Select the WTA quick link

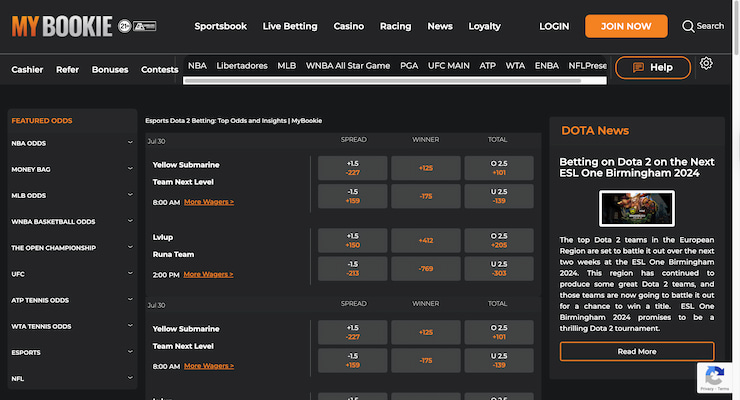[515, 66]
